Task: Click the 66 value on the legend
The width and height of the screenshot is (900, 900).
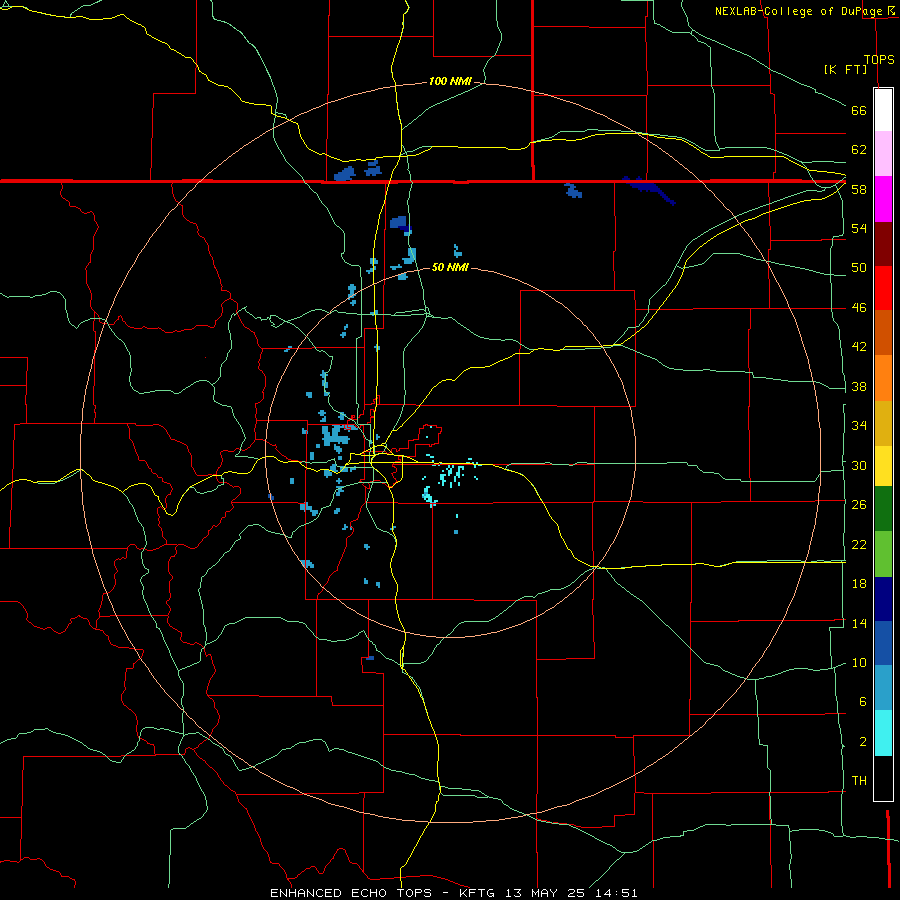Action: [859, 110]
